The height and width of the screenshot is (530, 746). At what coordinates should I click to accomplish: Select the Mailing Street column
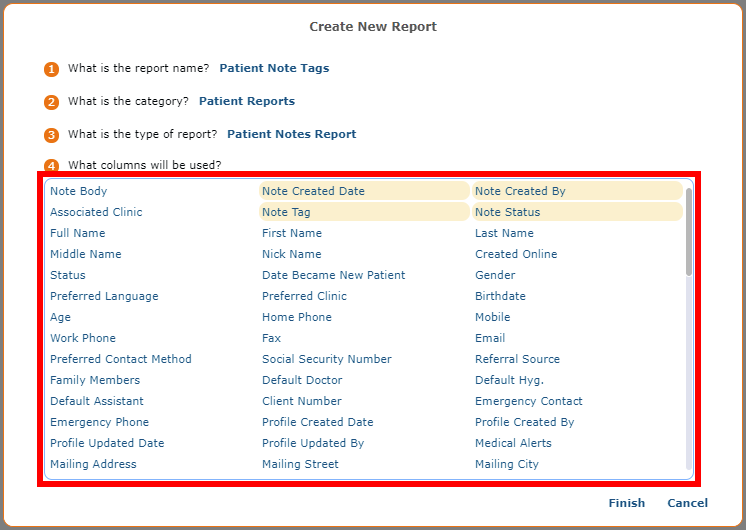pyautogui.click(x=300, y=464)
